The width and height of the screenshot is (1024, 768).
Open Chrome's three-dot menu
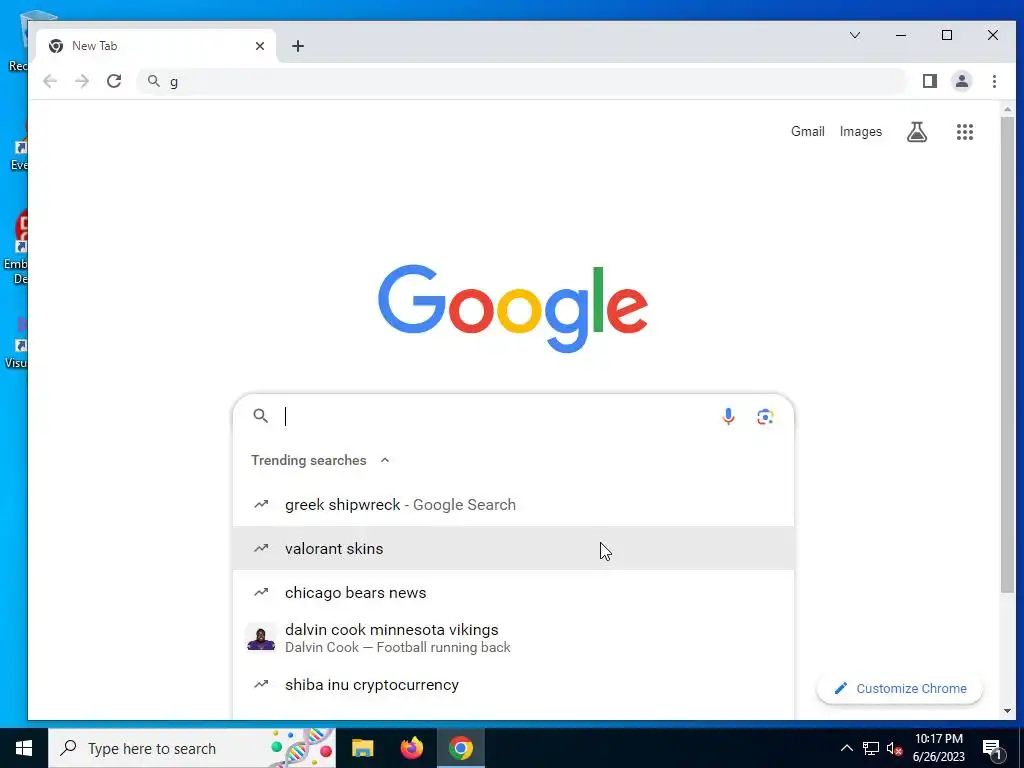[994, 81]
